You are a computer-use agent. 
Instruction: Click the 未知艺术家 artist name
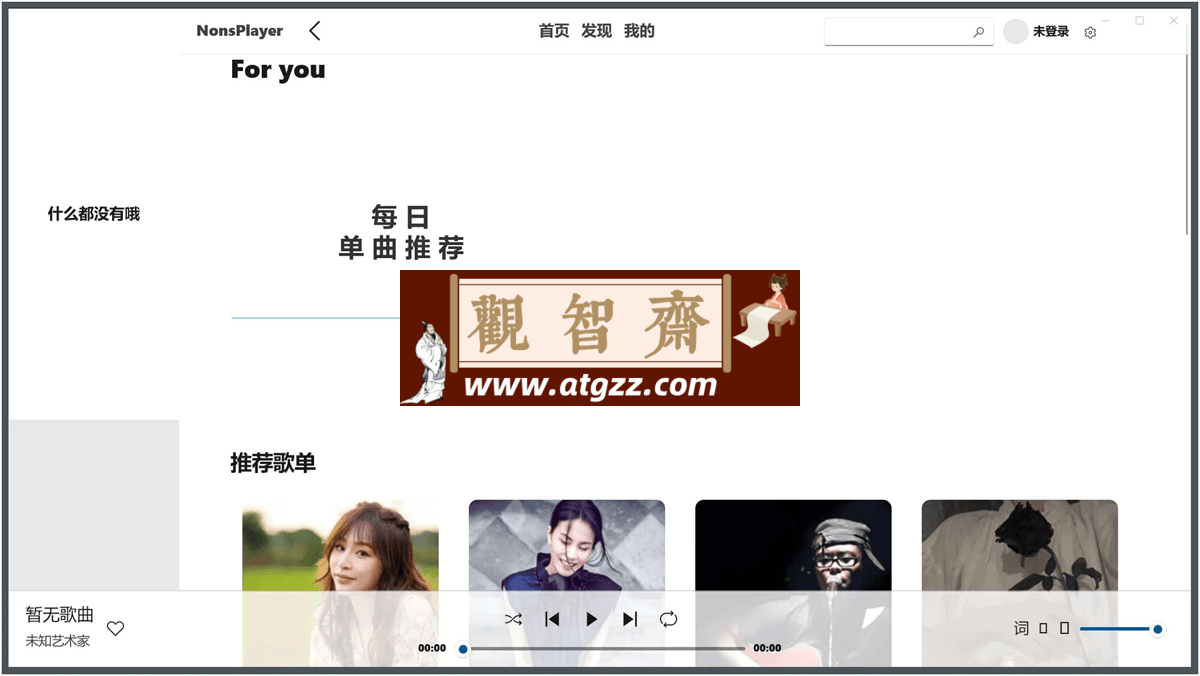coord(58,641)
